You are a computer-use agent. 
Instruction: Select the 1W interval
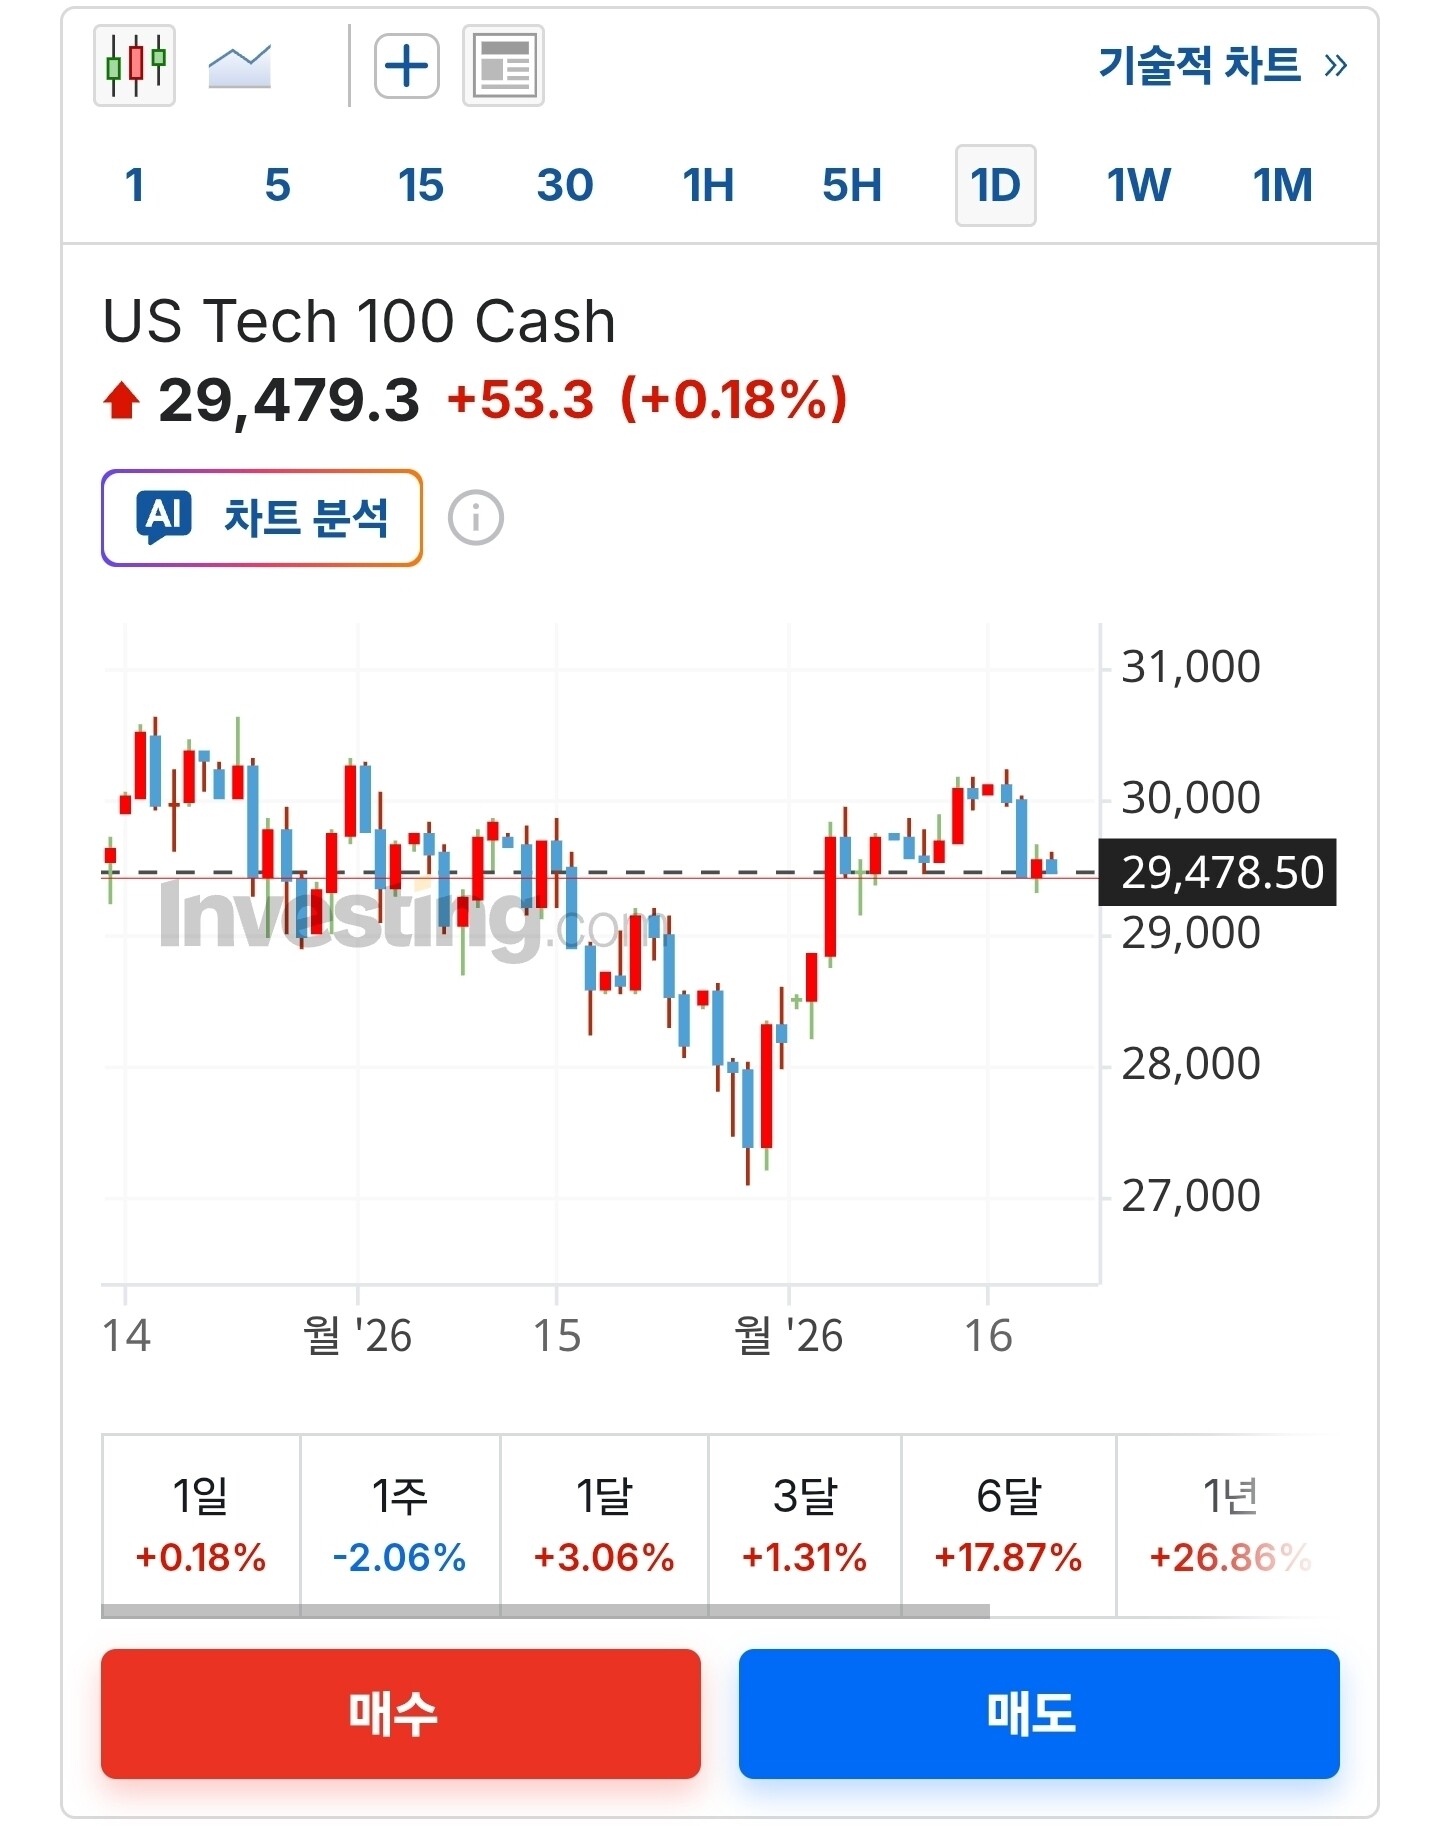[1139, 185]
